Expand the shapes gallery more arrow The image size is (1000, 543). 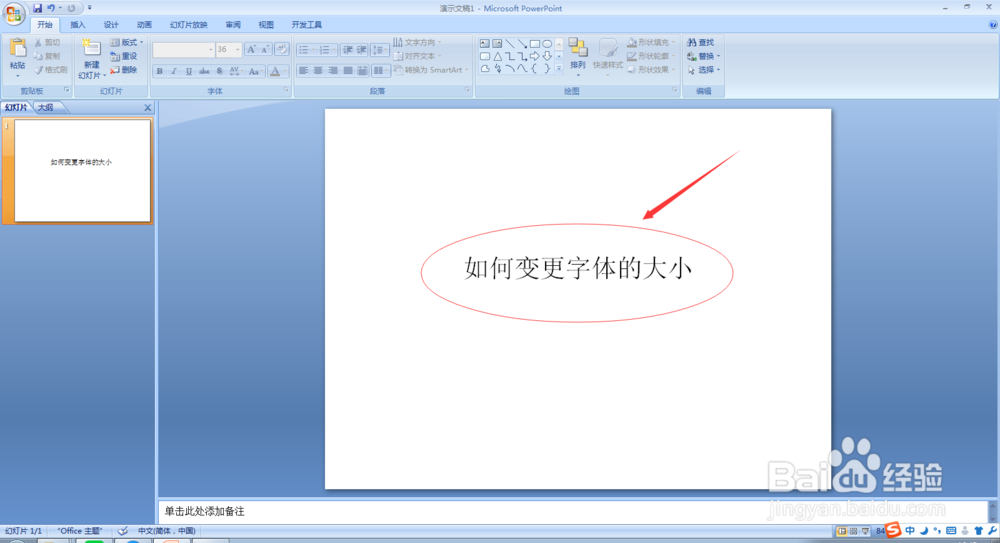coord(559,69)
